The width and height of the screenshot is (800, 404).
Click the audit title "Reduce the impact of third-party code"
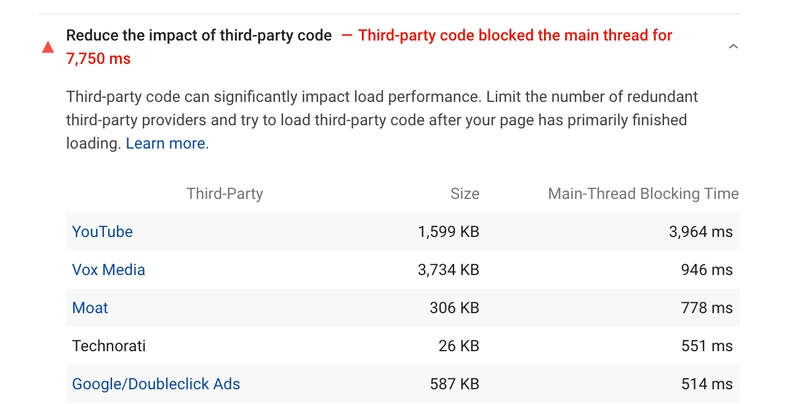pyautogui.click(x=199, y=35)
